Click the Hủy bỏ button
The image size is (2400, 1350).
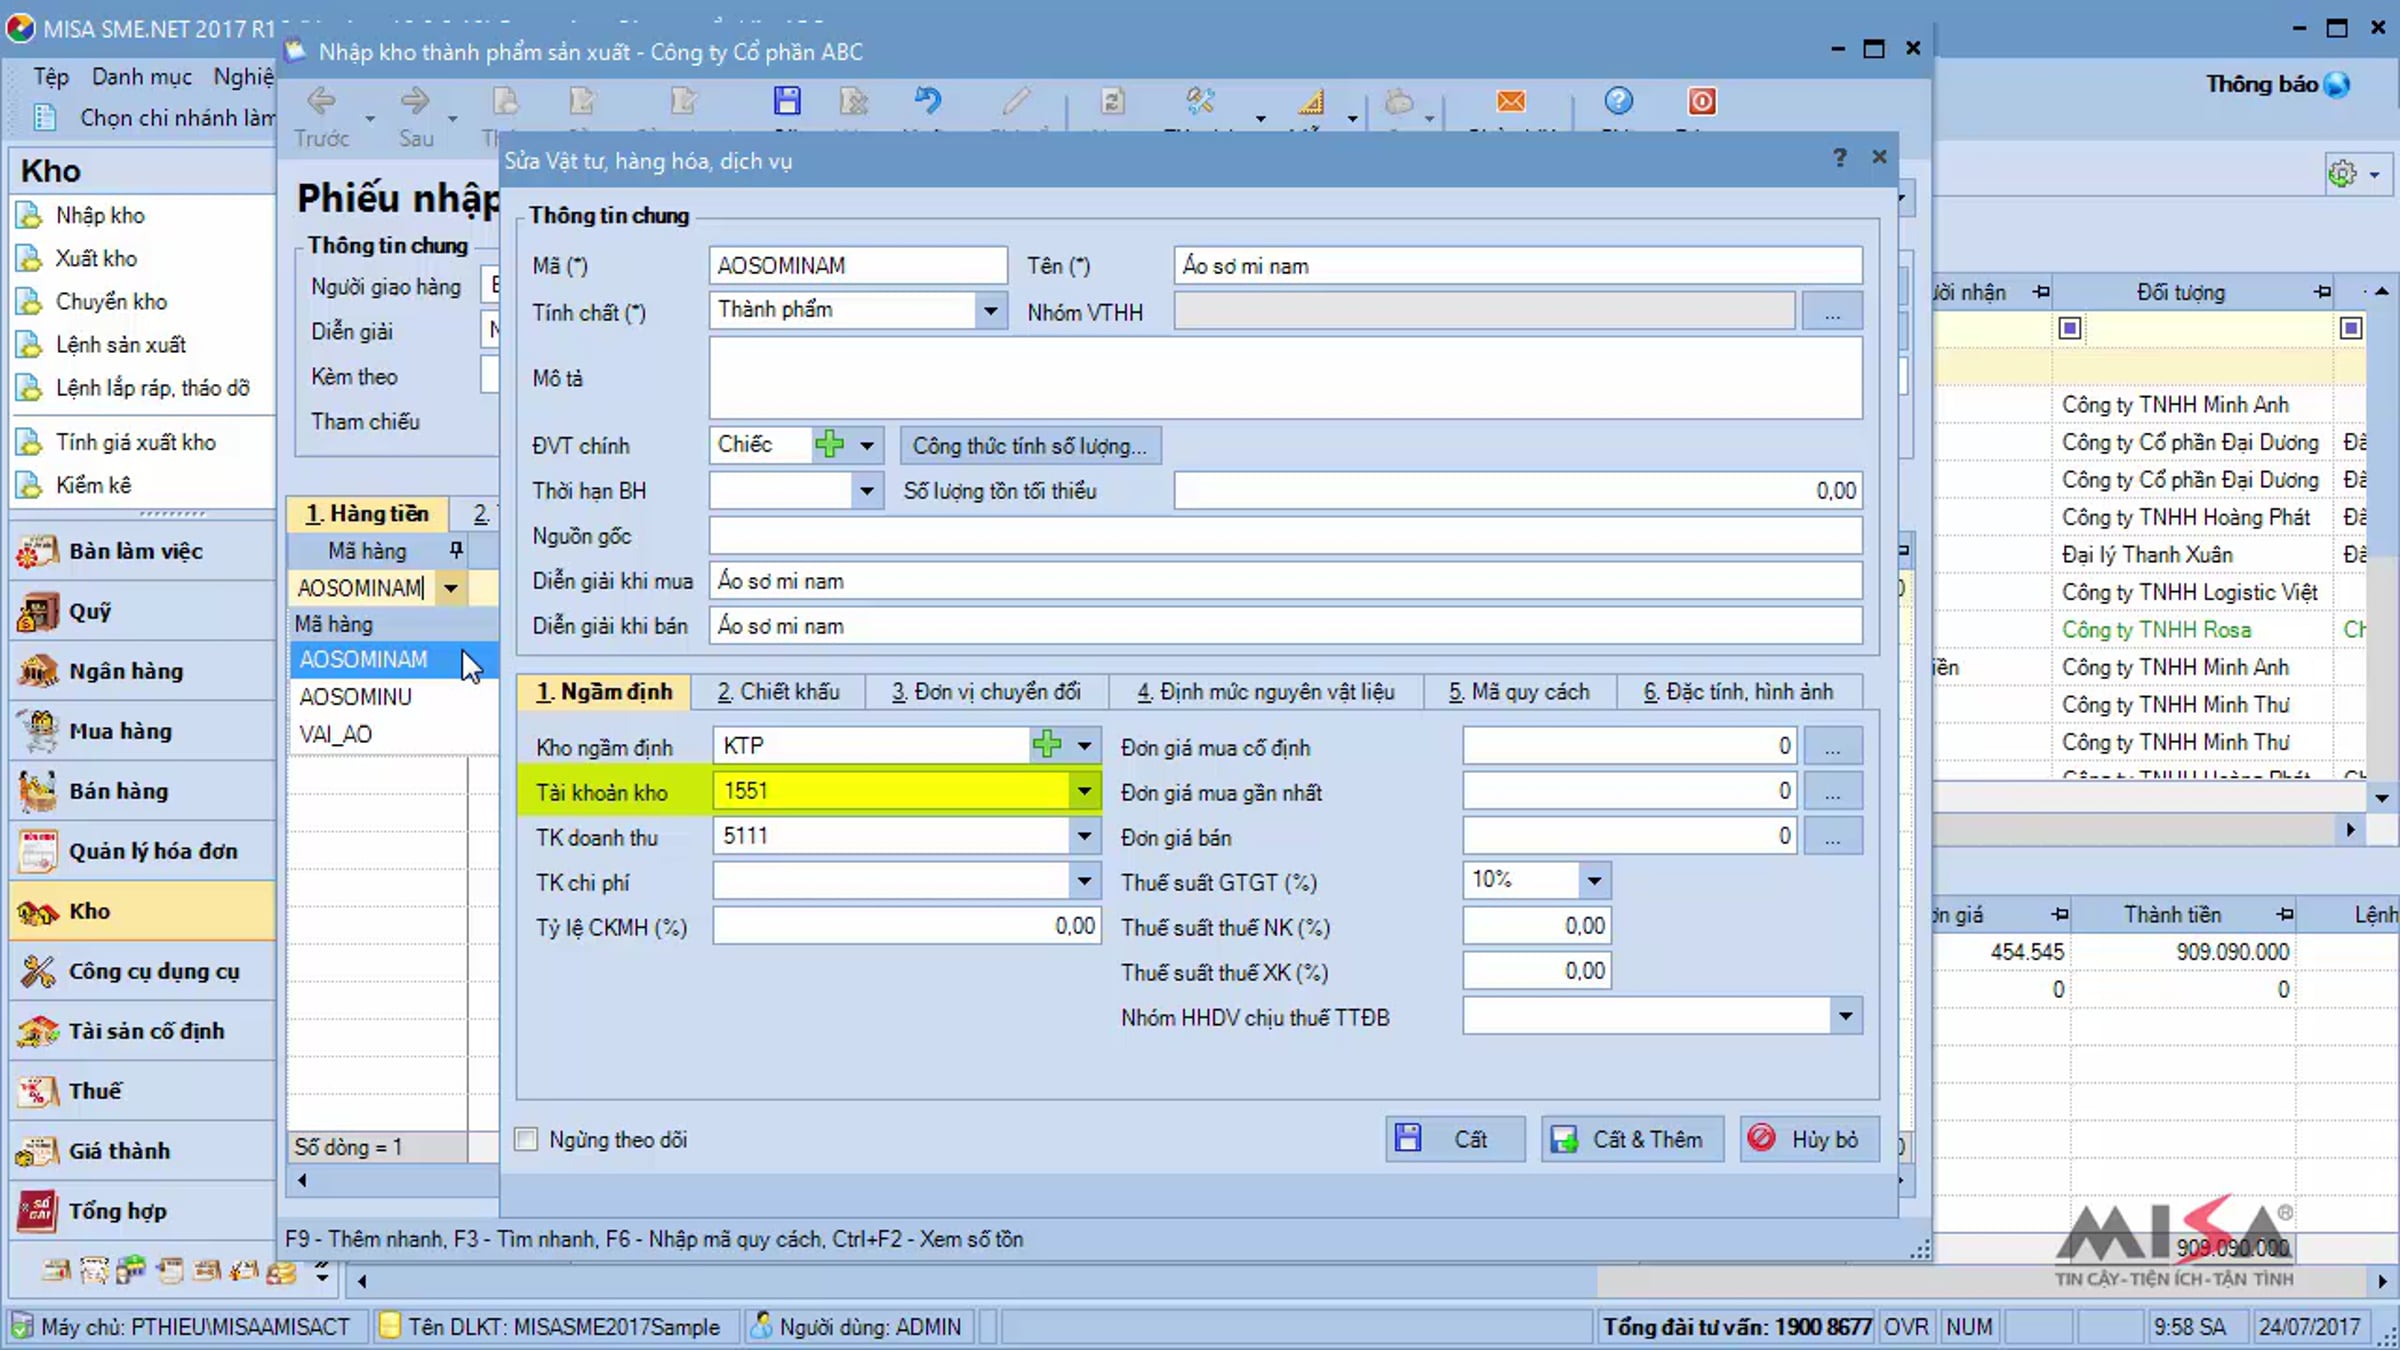point(1809,1139)
